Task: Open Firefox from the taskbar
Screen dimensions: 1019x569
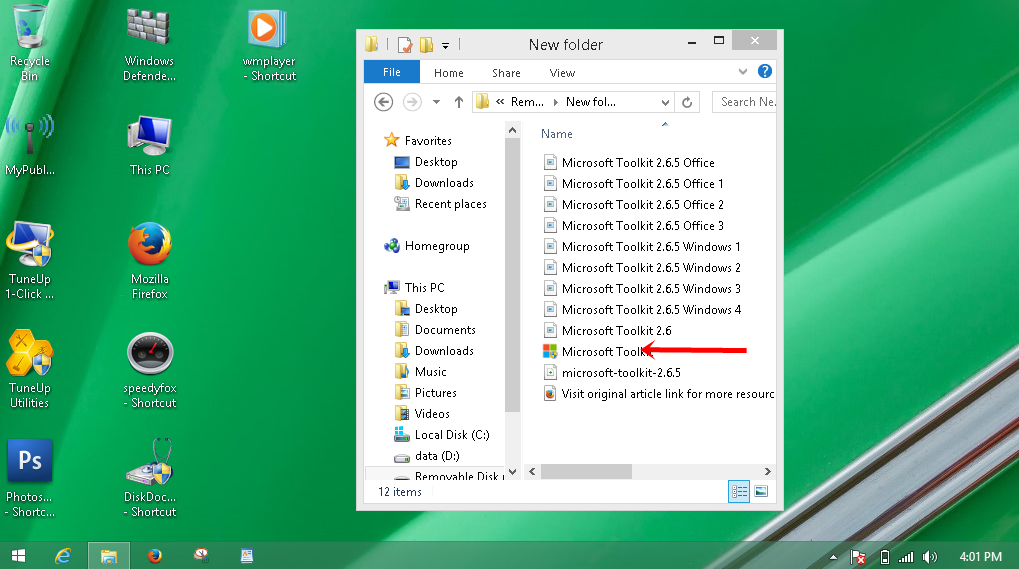Action: coord(155,556)
